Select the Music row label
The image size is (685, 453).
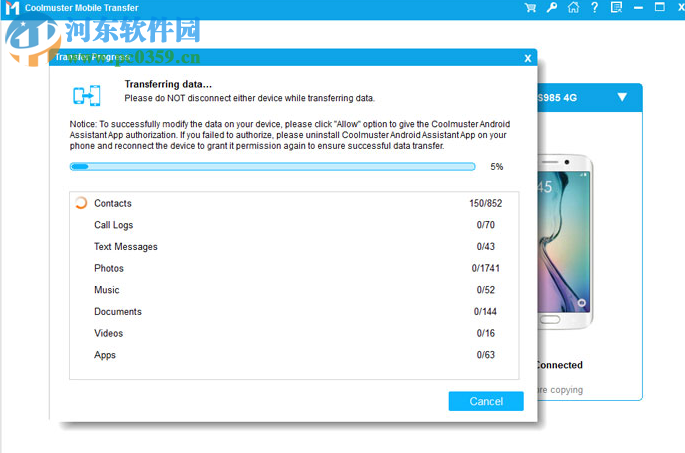[x=107, y=290]
